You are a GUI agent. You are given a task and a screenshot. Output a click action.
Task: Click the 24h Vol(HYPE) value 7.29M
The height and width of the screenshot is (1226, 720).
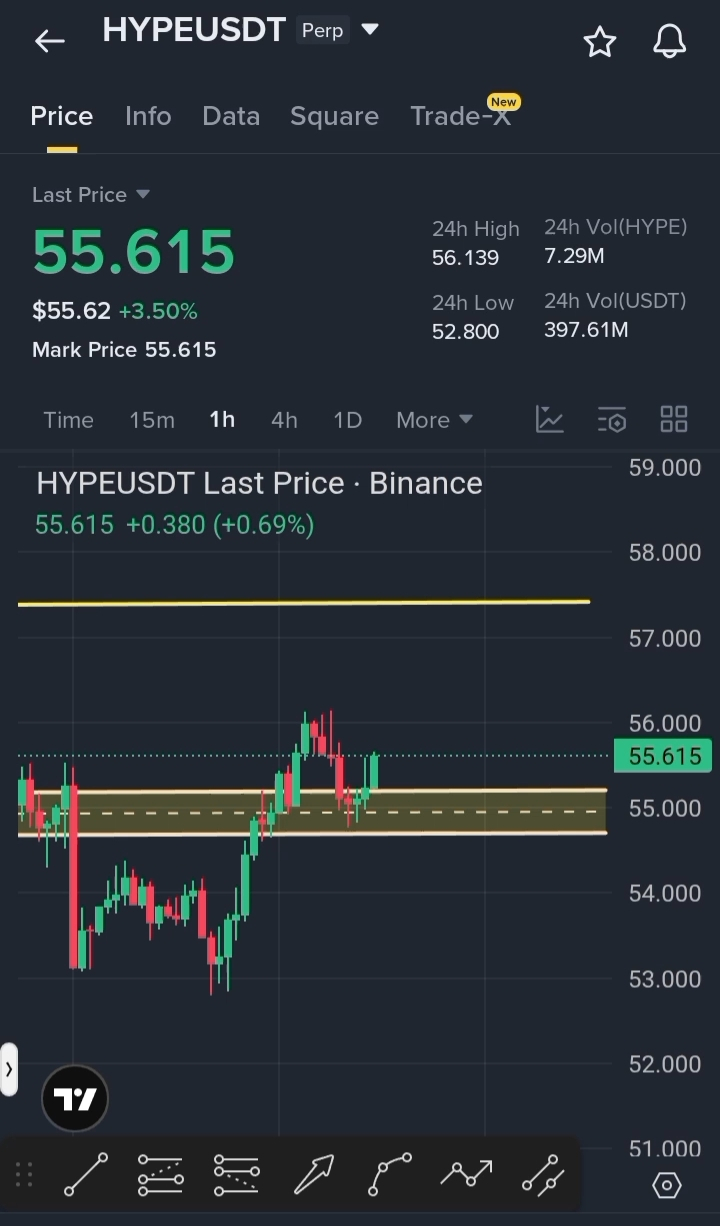574,256
